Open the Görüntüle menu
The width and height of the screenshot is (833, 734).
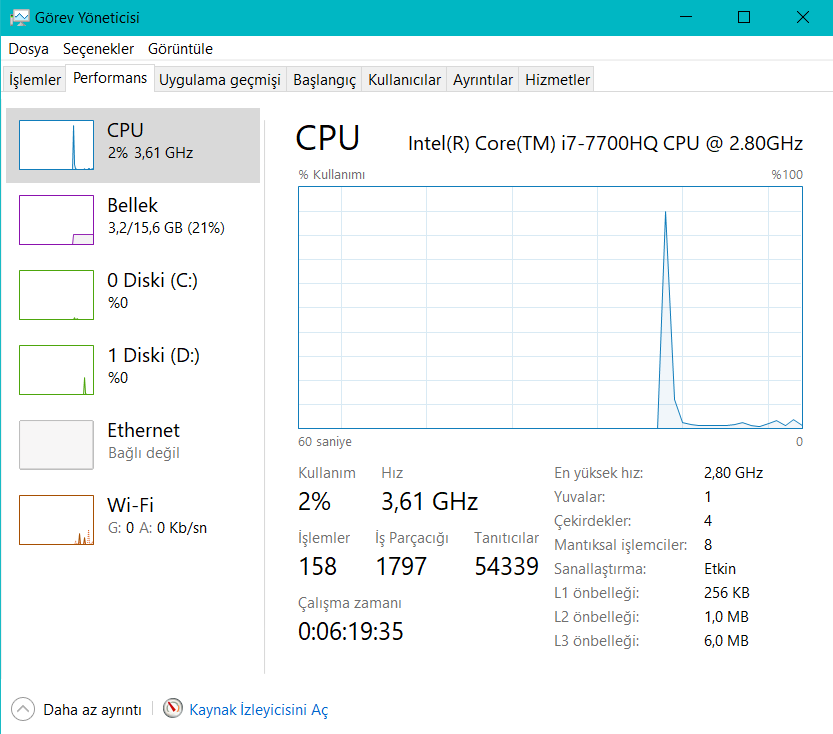point(180,49)
